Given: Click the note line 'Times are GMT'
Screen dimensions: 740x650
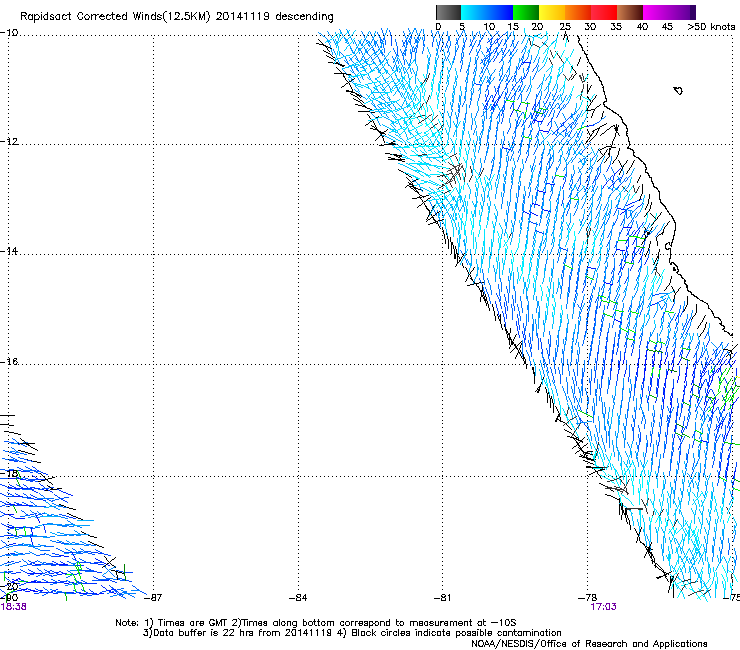Looking at the screenshot, I should click(193, 623).
